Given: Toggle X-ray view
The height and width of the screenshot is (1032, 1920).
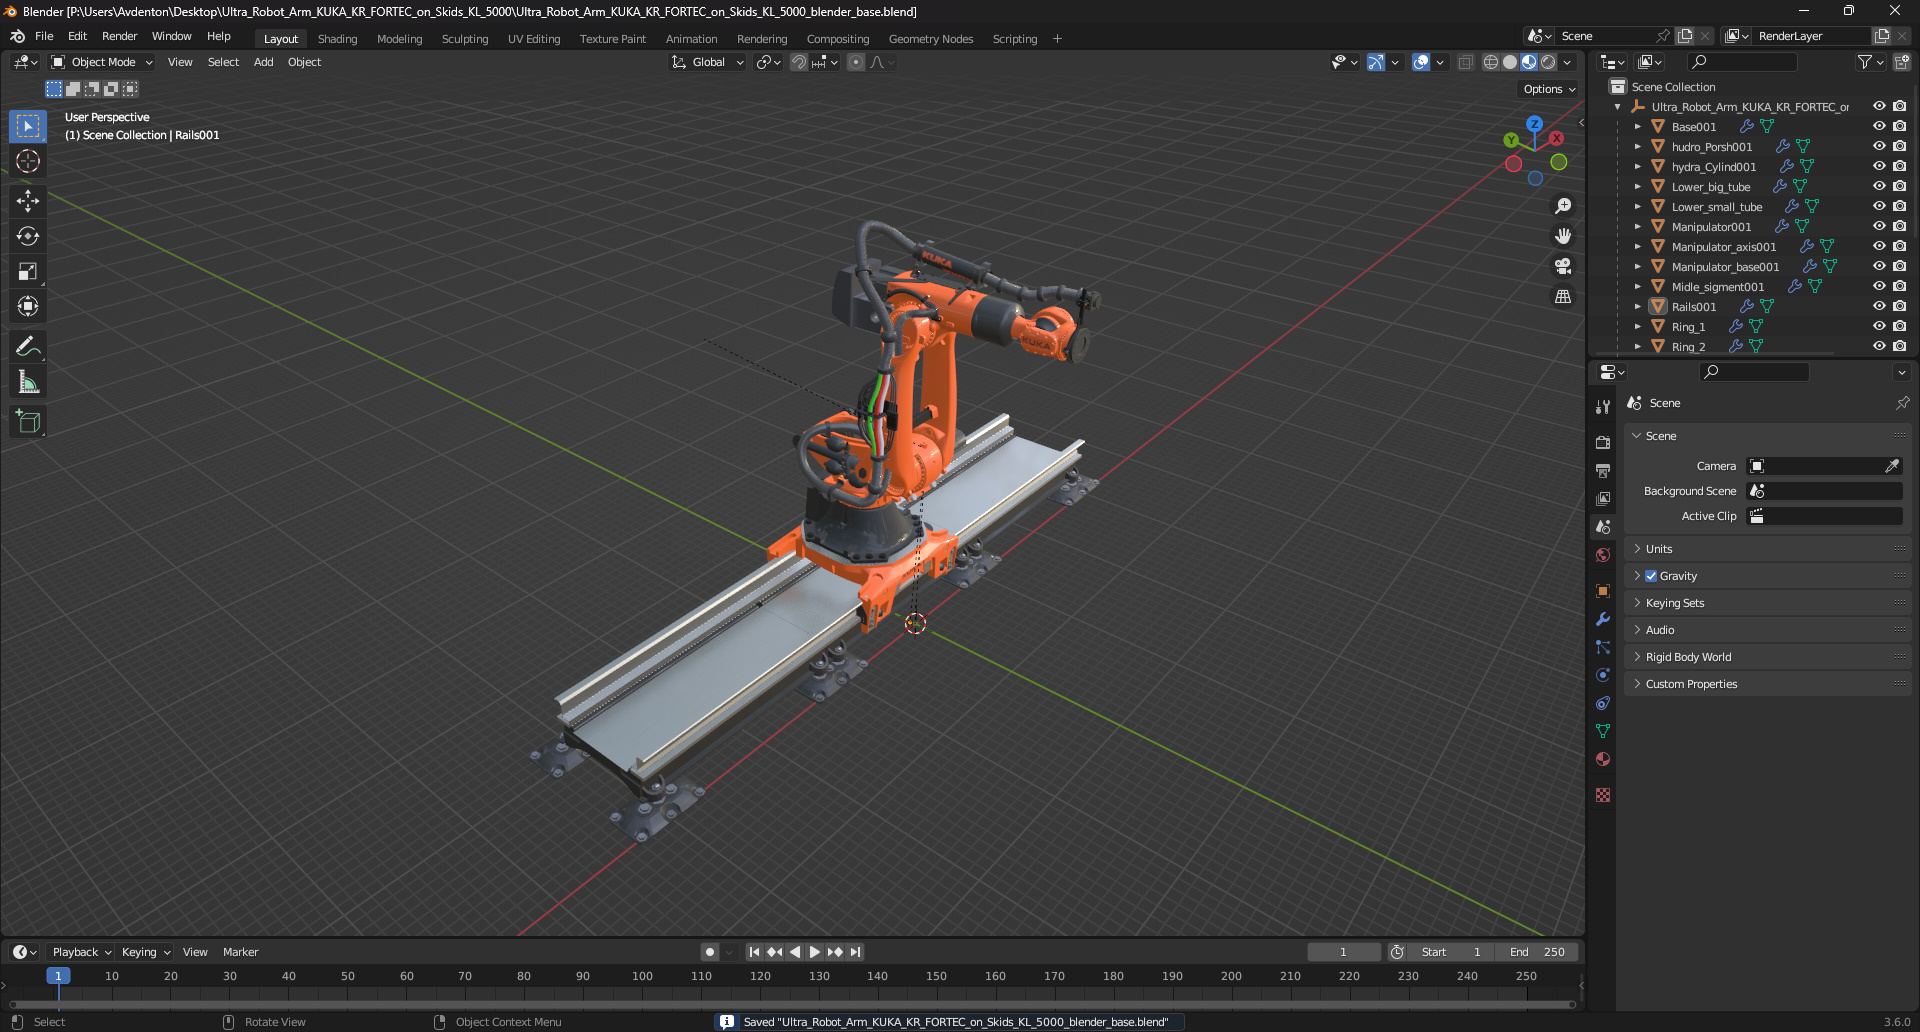Looking at the screenshot, I should [x=1465, y=62].
